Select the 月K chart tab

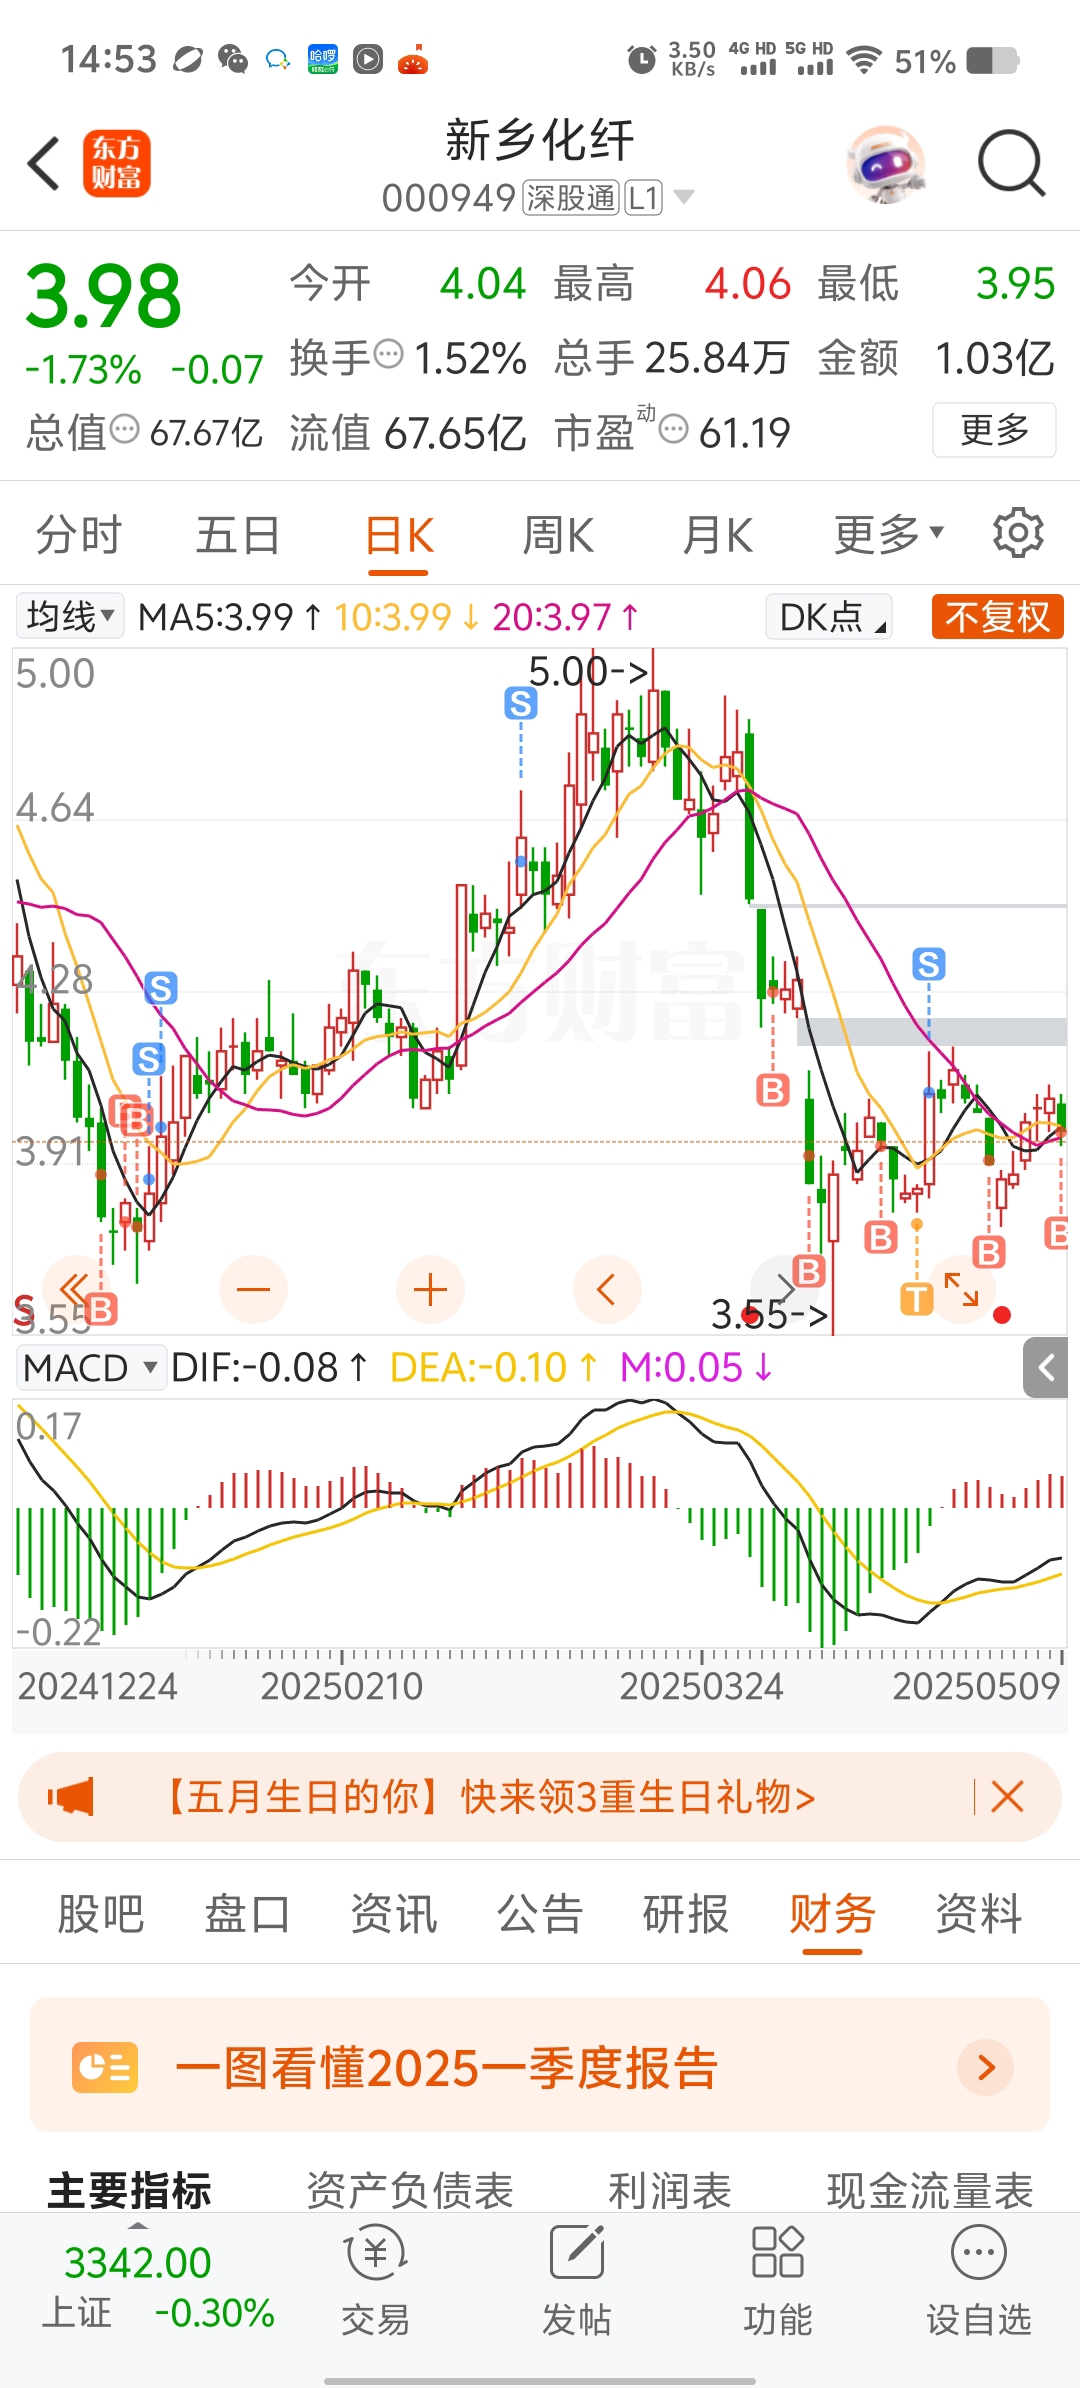click(717, 535)
